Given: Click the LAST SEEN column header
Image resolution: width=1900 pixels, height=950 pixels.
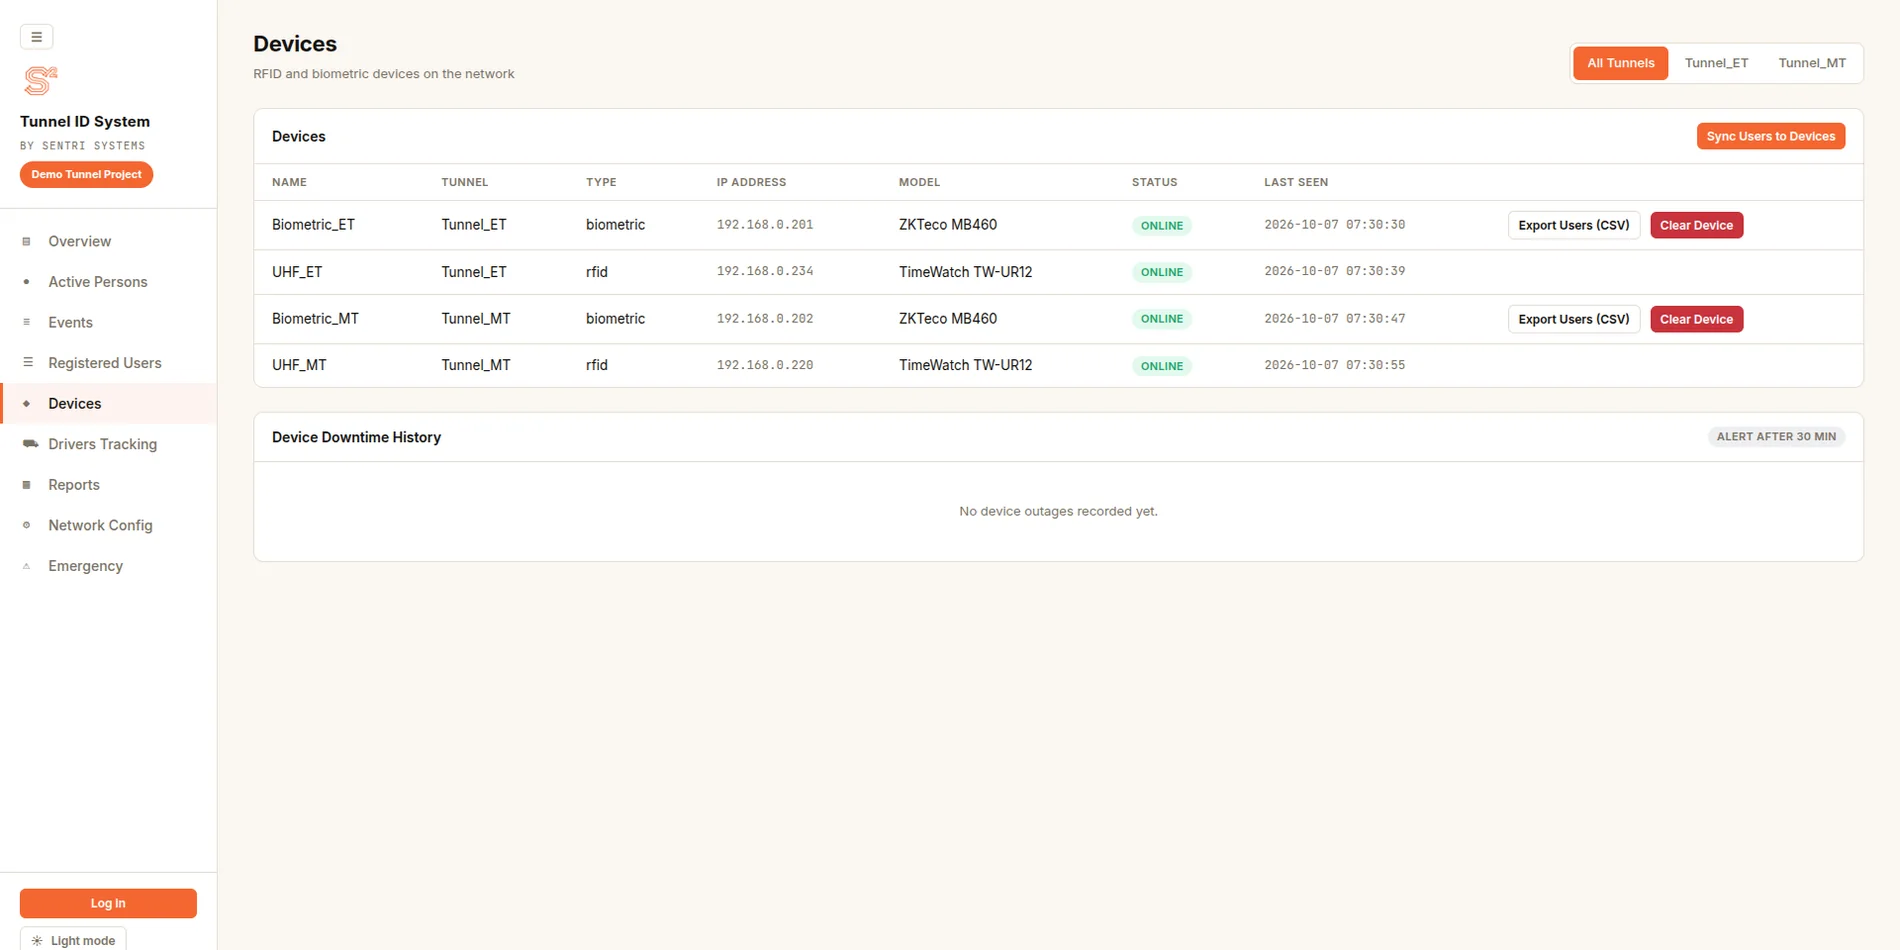Looking at the screenshot, I should click(1296, 182).
